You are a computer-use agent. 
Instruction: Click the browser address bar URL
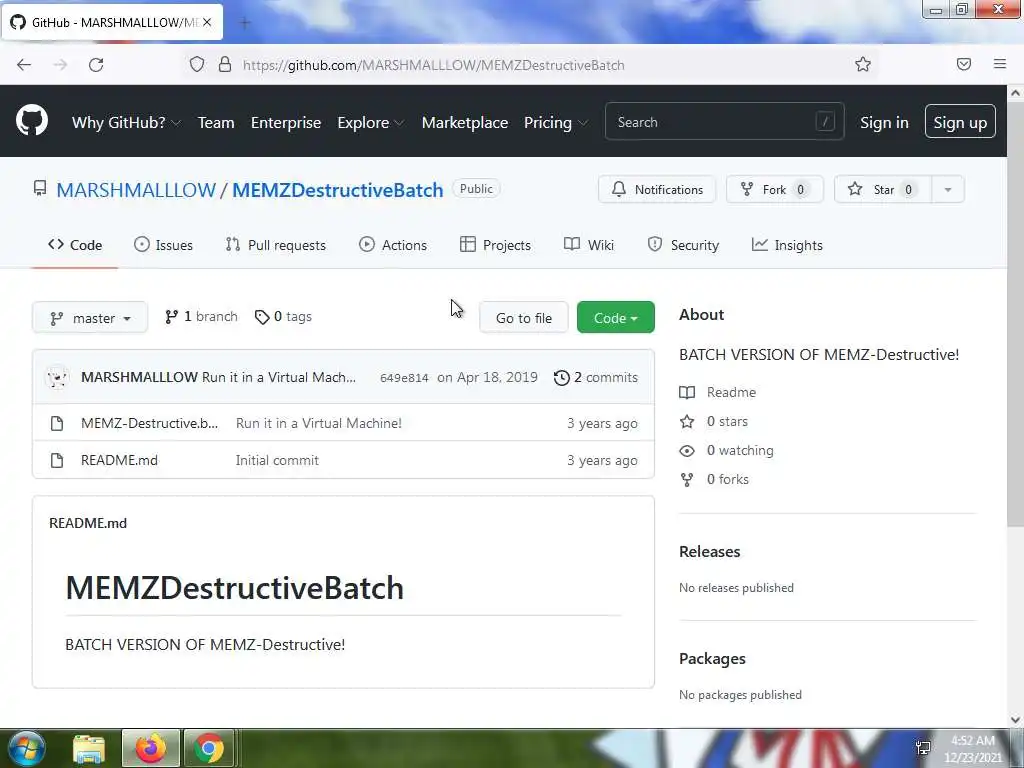coord(434,65)
